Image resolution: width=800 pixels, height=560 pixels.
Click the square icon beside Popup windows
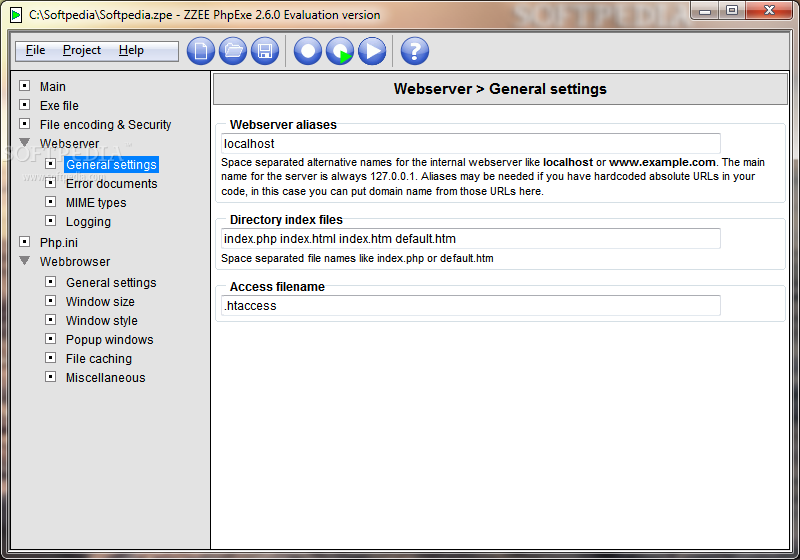tap(51, 339)
